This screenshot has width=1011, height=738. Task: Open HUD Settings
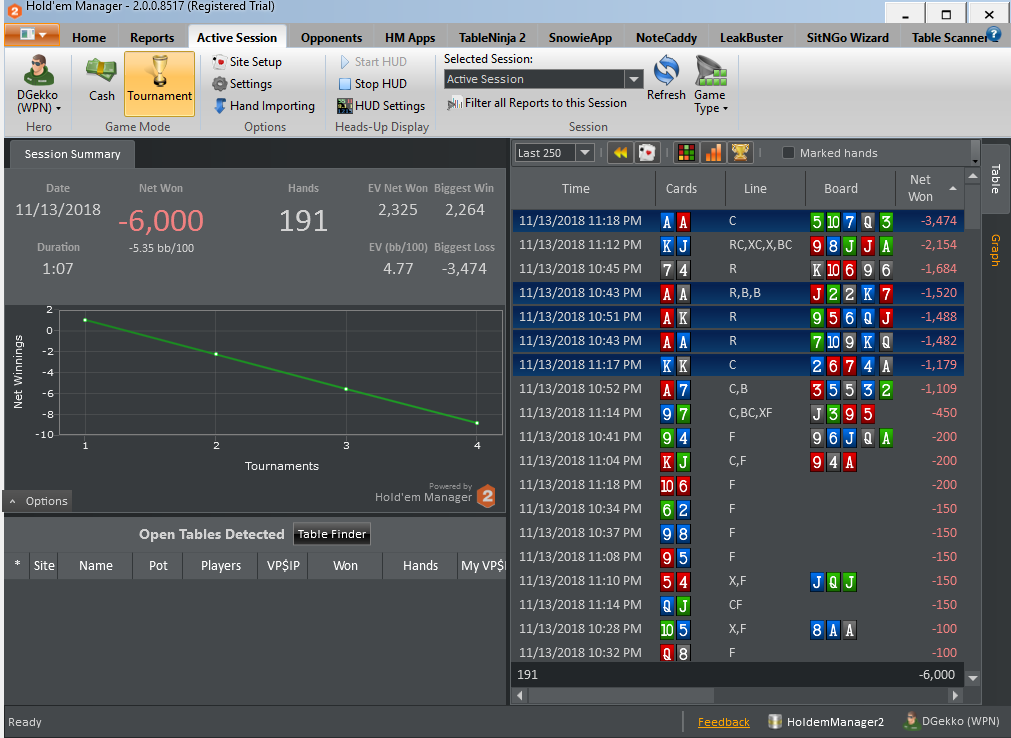[381, 106]
